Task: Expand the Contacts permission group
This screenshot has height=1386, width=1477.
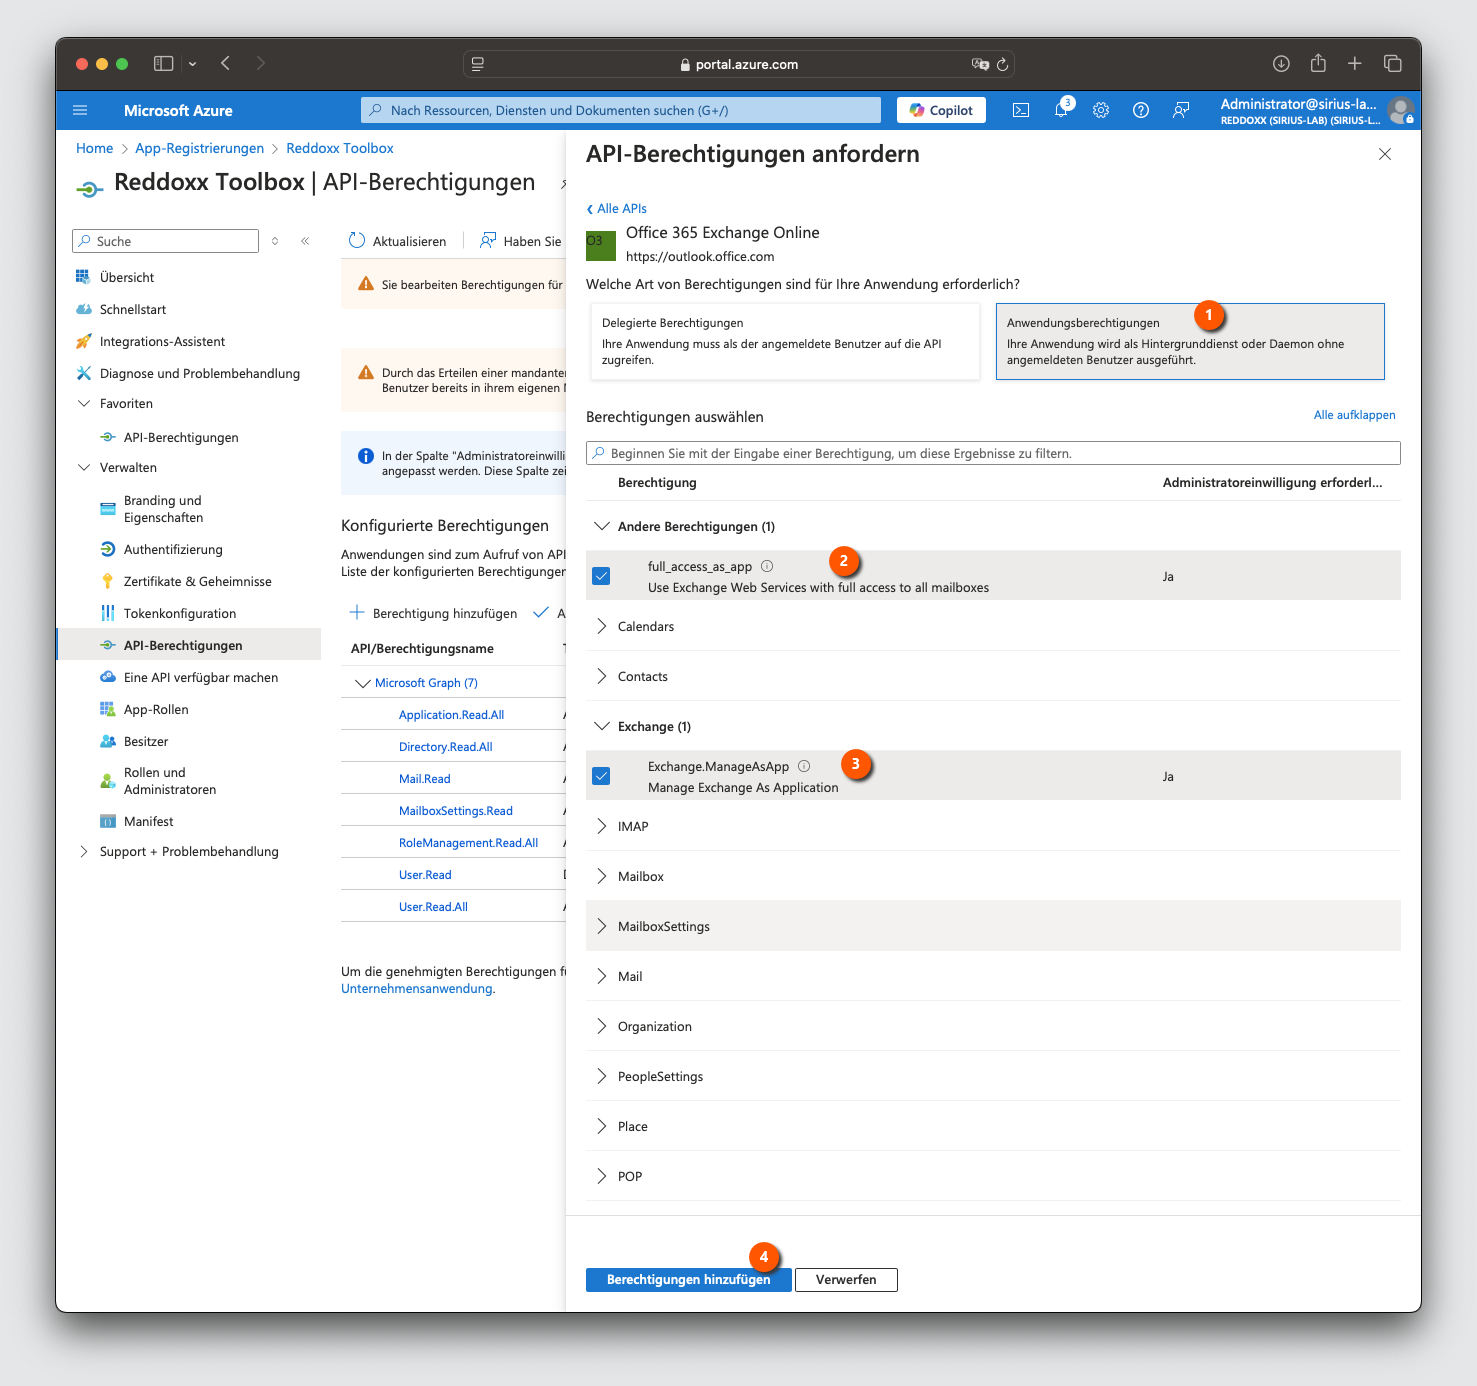Action: coord(601,676)
